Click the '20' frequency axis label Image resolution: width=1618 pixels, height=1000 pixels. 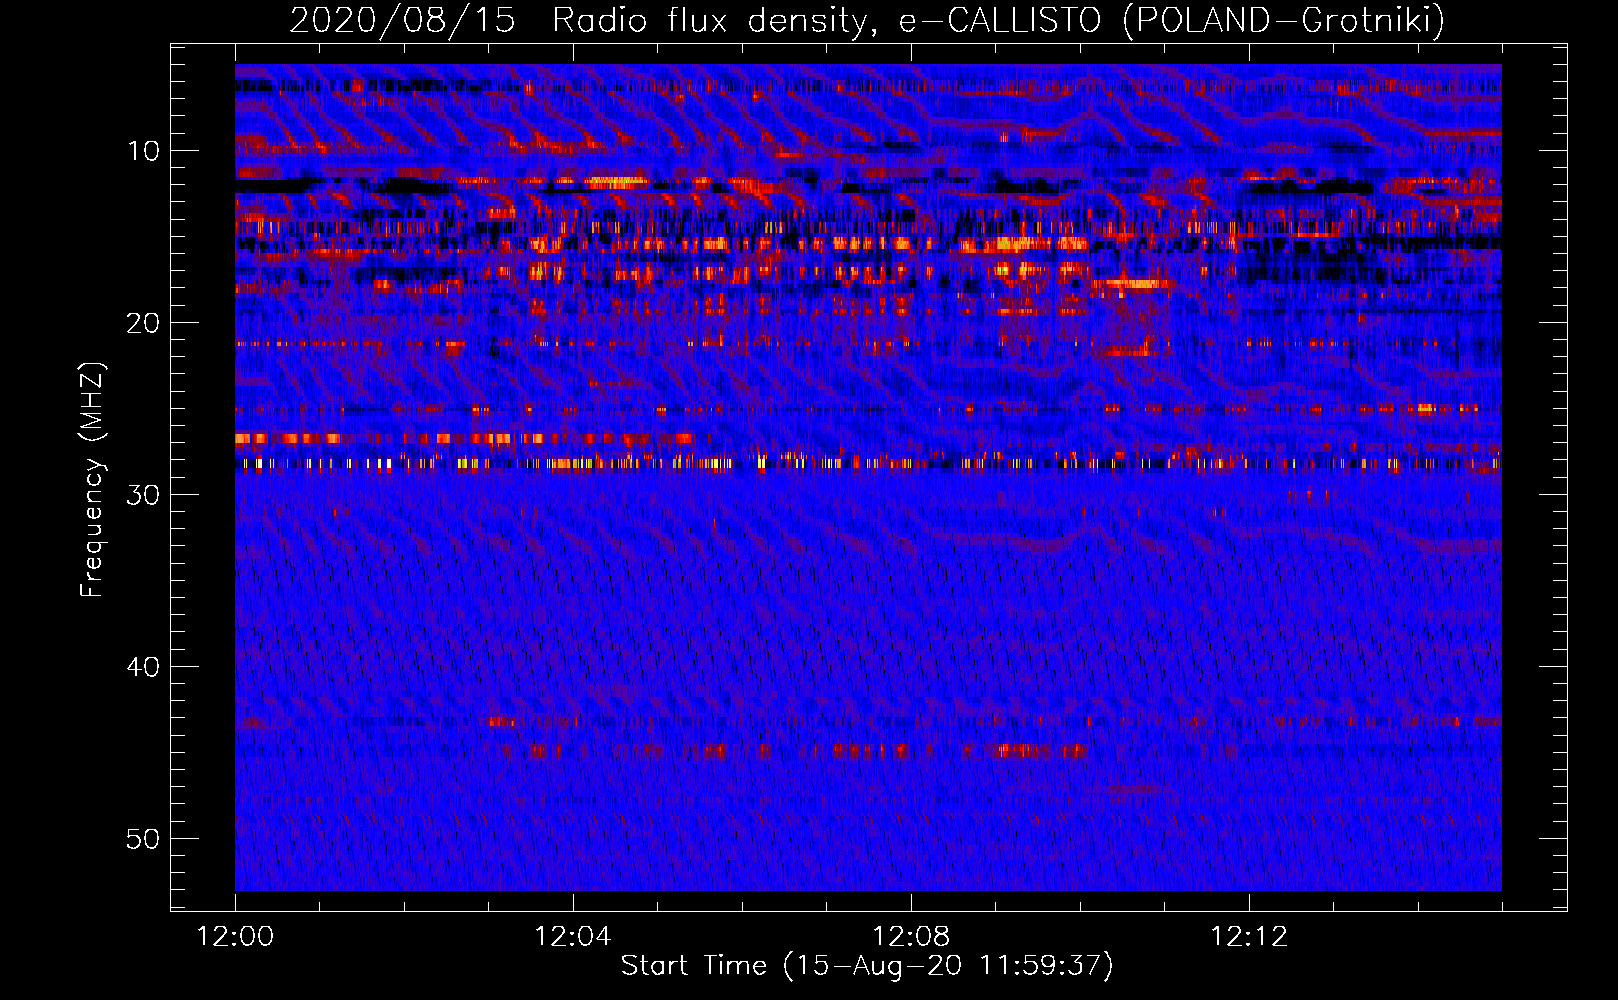pos(143,323)
